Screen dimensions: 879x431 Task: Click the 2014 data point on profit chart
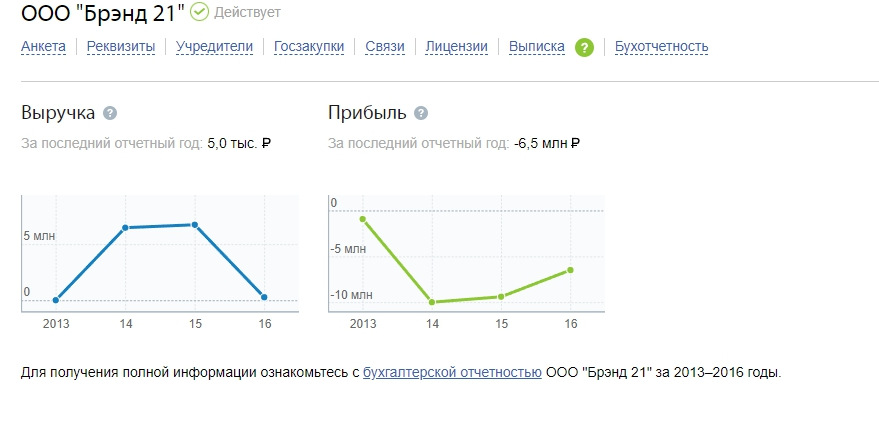tap(432, 302)
